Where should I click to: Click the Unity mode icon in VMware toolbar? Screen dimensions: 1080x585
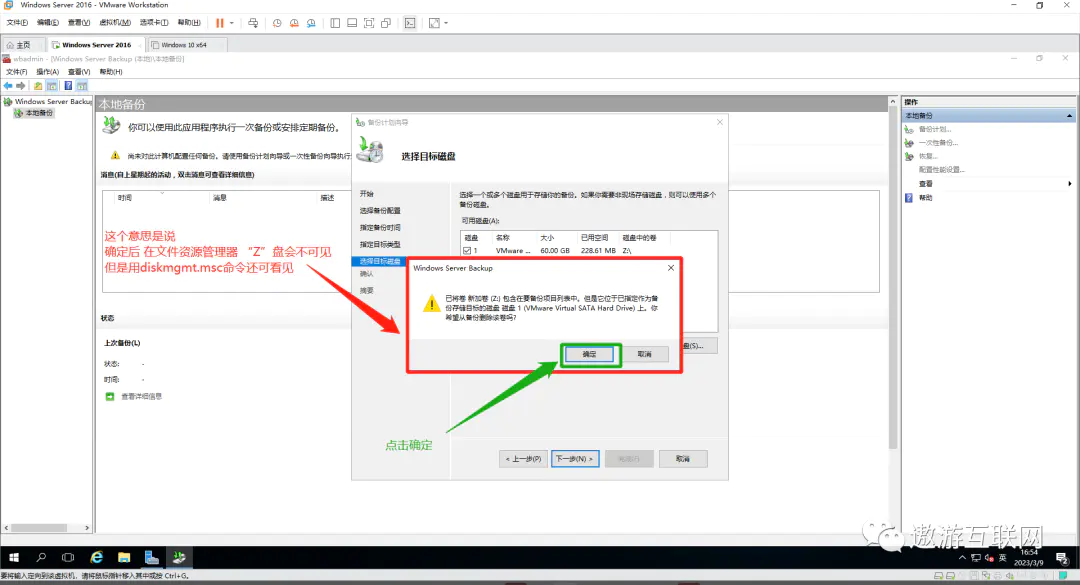[386, 23]
